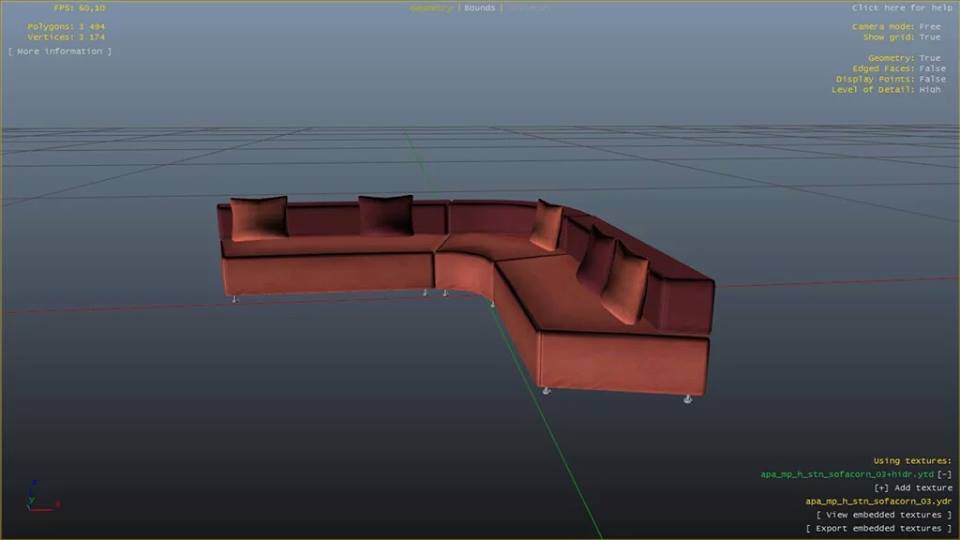Click the apa_mp_h_stn_sofacorn_03.ydr model name

(879, 501)
